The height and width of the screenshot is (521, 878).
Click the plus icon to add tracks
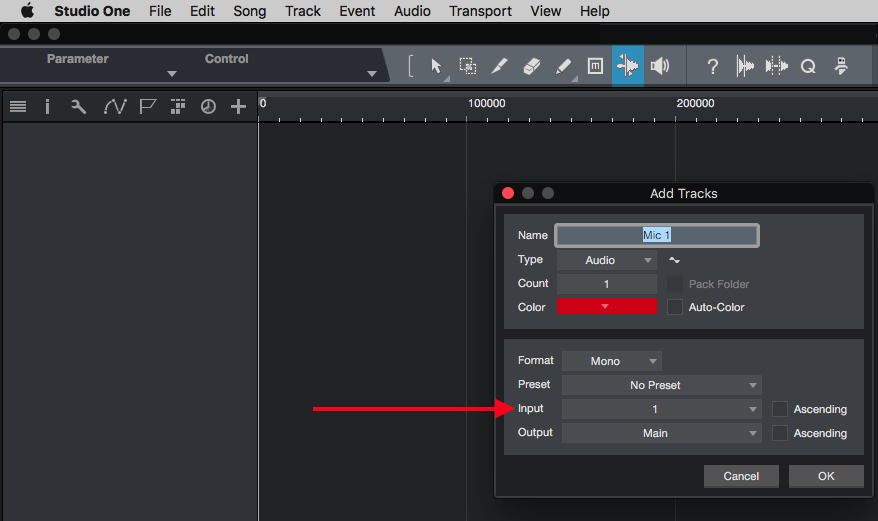point(238,106)
